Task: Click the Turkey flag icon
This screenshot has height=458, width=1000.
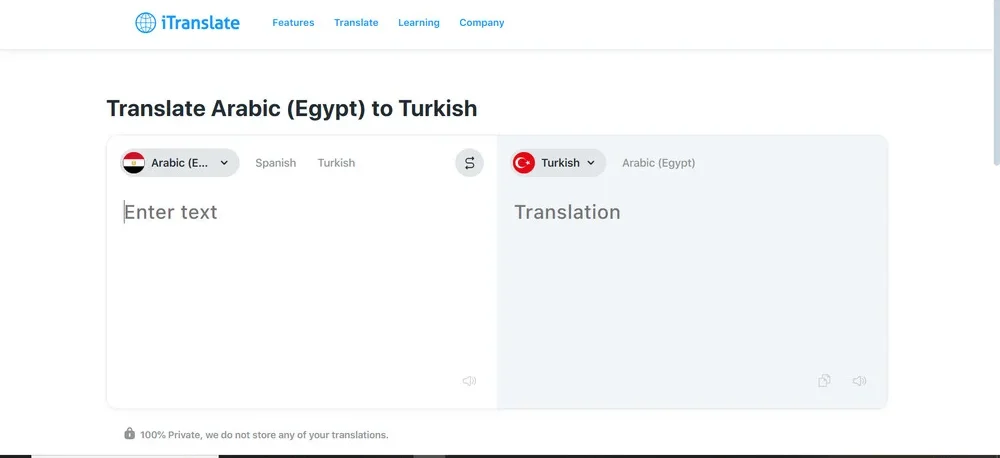Action: (x=524, y=163)
